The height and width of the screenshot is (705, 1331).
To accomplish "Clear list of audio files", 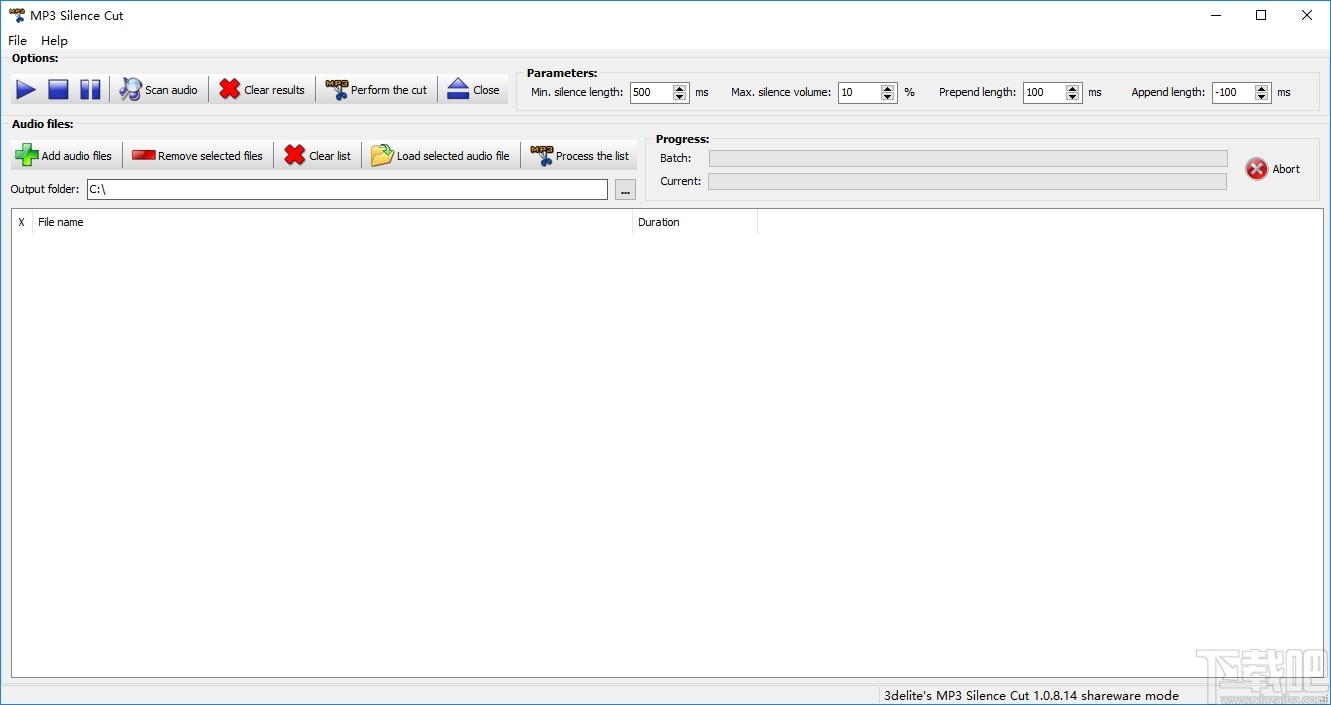I will (318, 156).
